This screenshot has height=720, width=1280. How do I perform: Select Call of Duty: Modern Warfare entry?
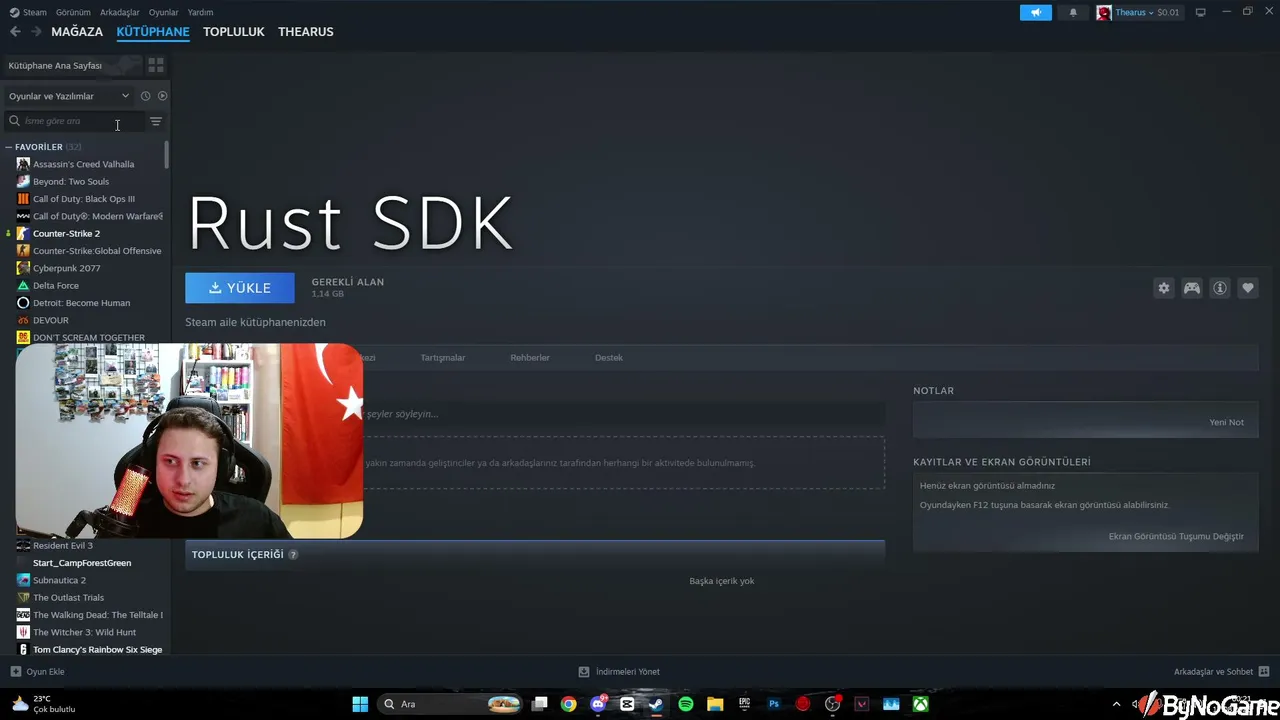pyautogui.click(x=98, y=216)
